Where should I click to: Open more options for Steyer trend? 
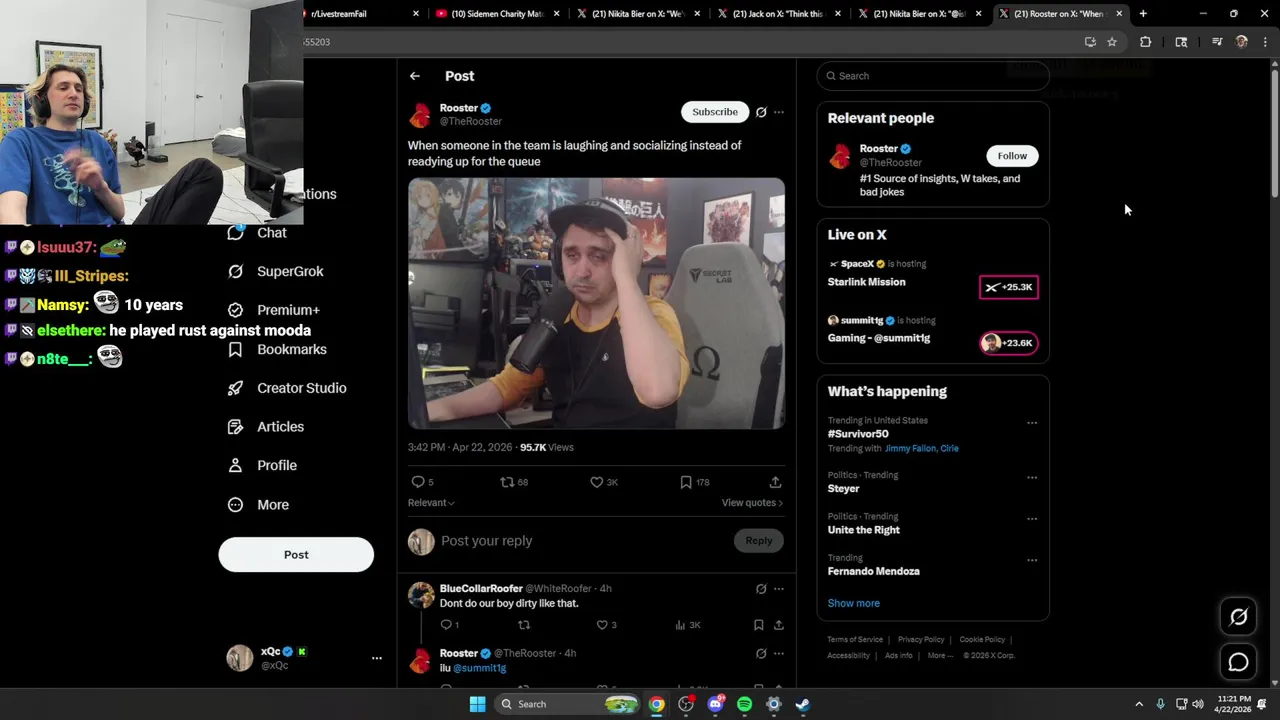(x=1032, y=477)
